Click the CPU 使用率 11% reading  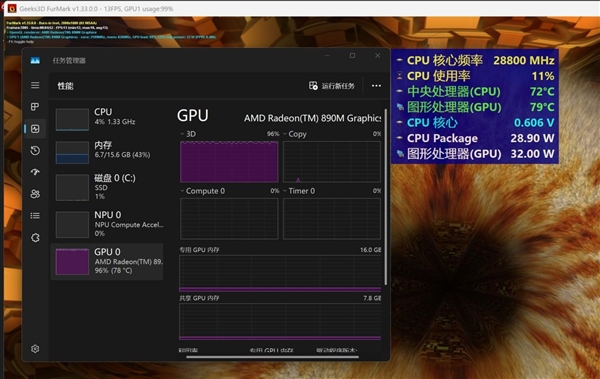click(476, 76)
